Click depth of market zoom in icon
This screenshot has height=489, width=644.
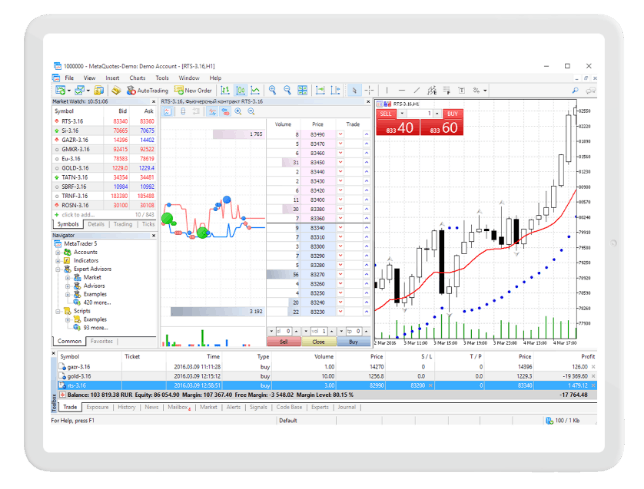[x=238, y=111]
